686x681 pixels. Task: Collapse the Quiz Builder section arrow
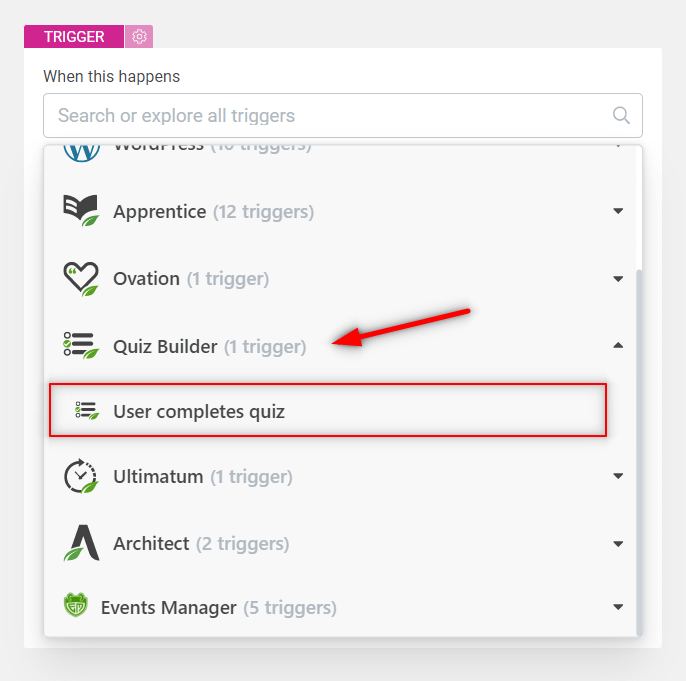(x=618, y=346)
